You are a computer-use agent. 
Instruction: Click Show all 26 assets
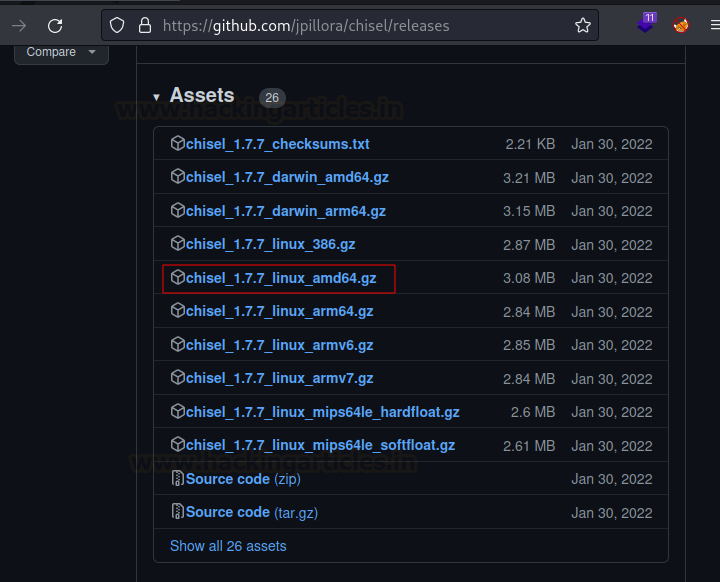coord(228,546)
